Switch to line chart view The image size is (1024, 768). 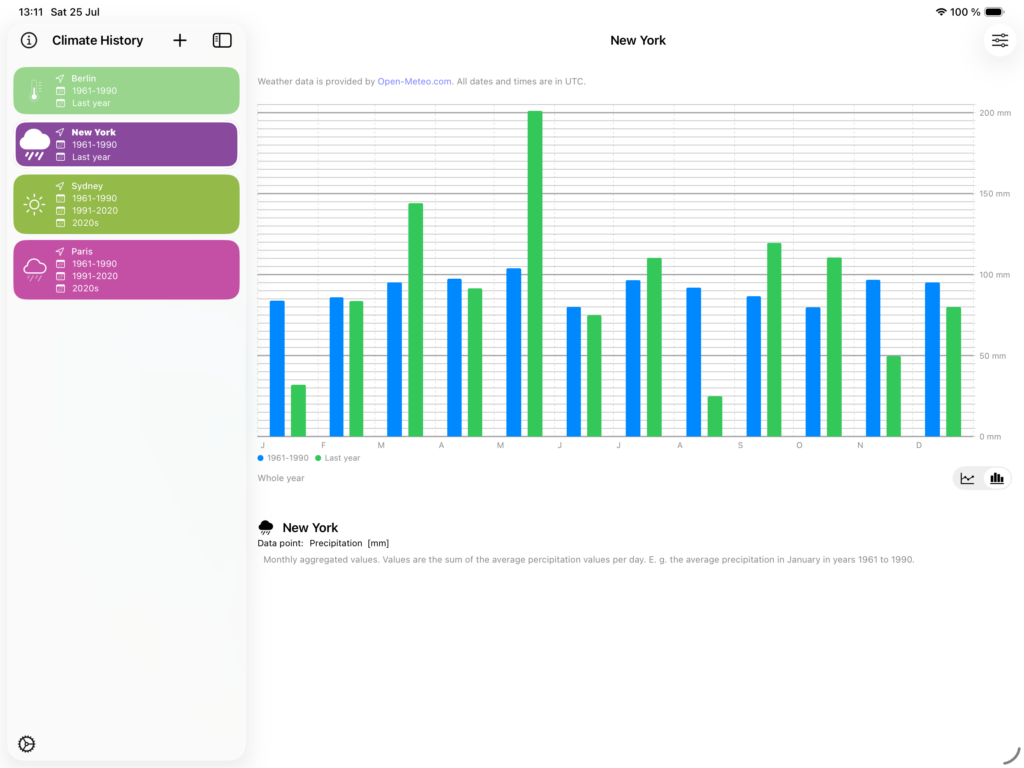(x=967, y=478)
